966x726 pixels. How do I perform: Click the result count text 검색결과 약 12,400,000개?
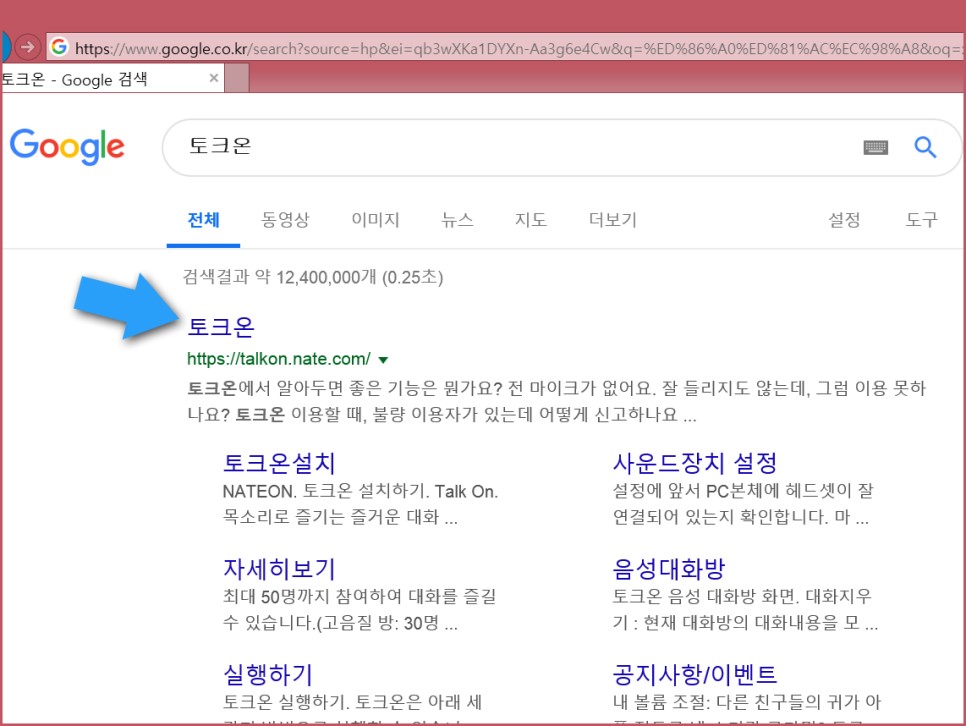[x=279, y=277]
